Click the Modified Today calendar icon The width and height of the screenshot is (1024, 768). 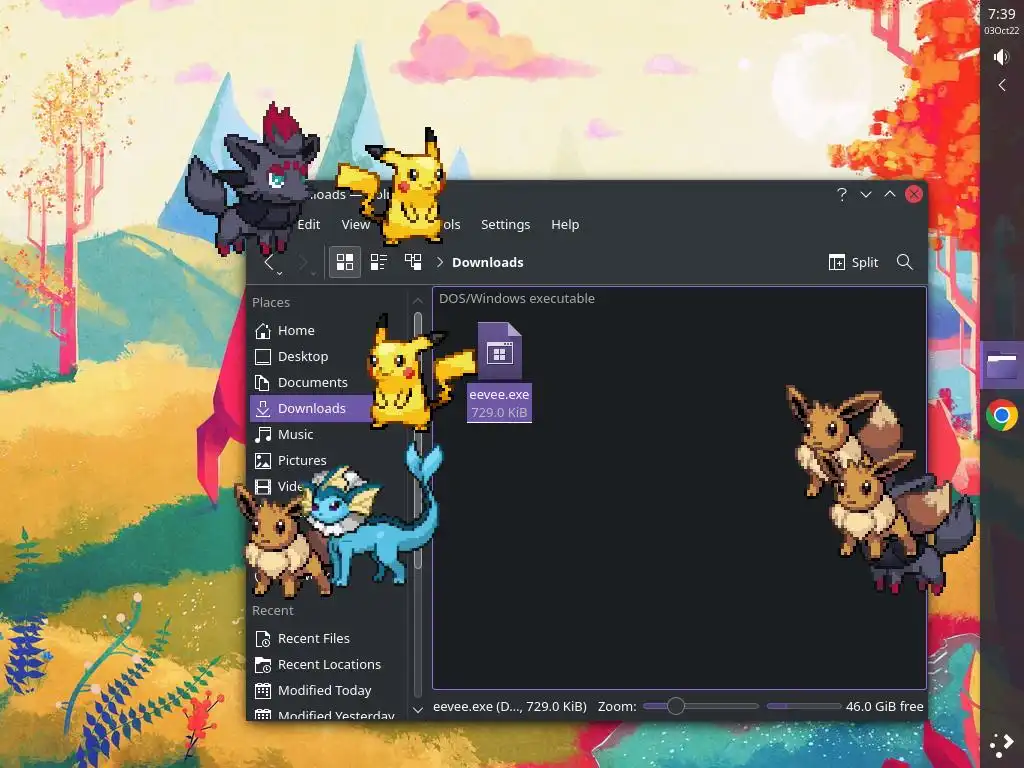tap(263, 691)
